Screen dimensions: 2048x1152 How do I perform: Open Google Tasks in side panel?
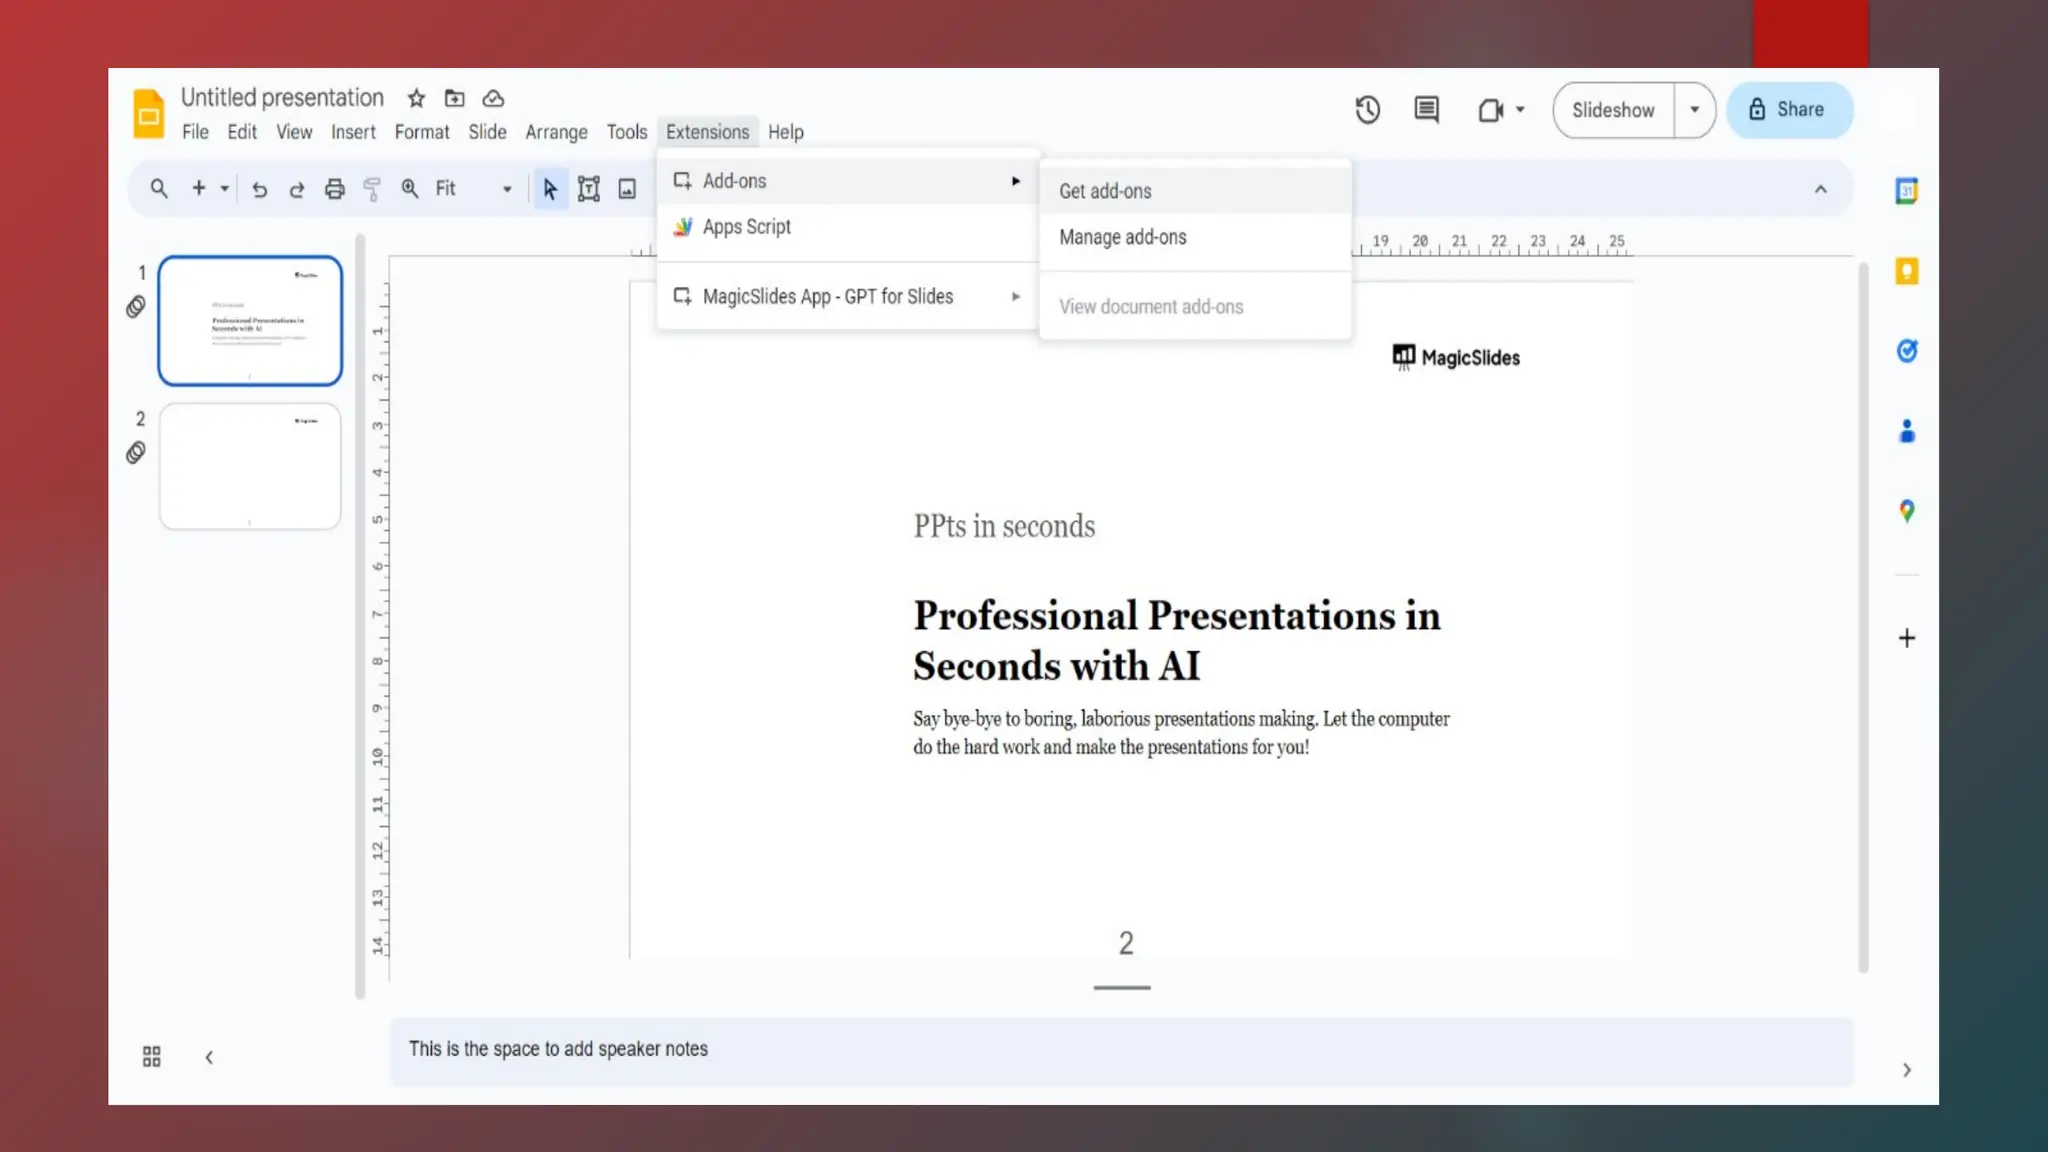click(x=1906, y=351)
